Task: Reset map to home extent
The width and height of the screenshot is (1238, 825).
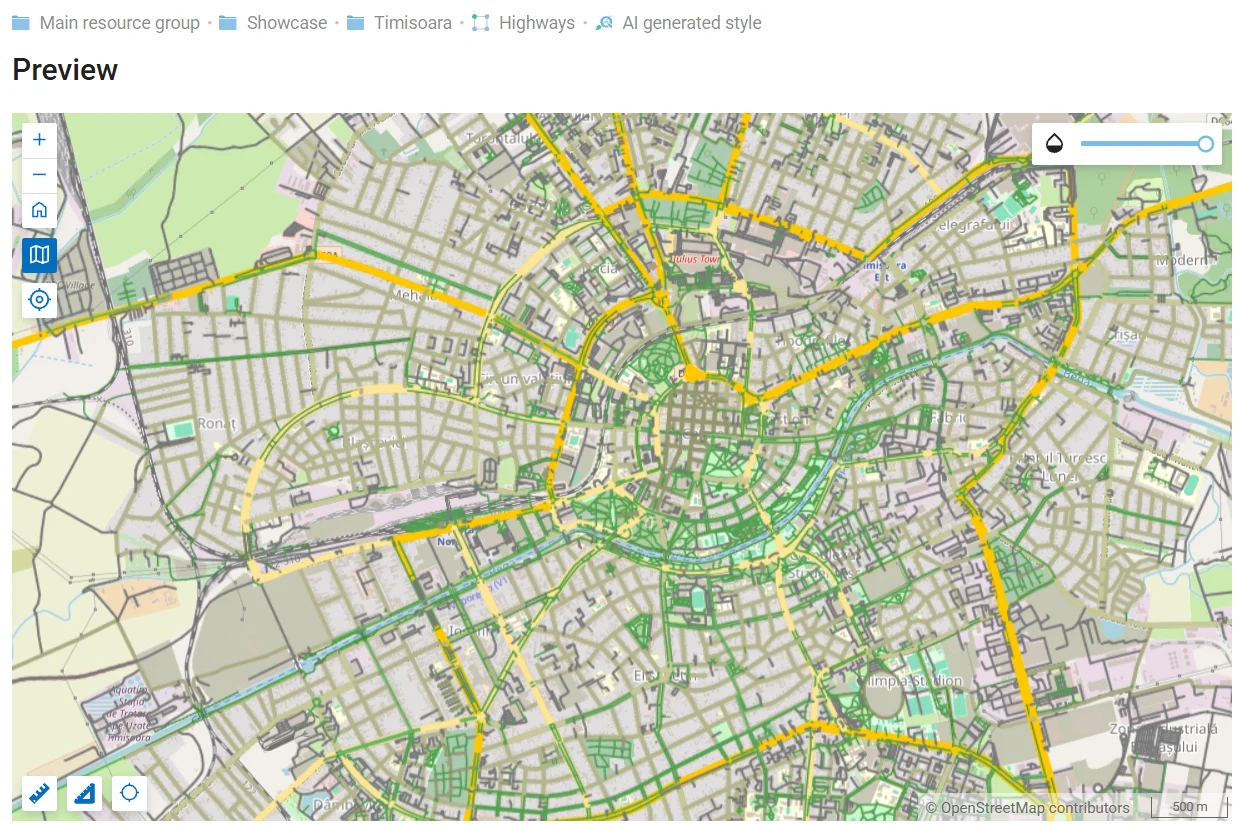Action: (39, 210)
